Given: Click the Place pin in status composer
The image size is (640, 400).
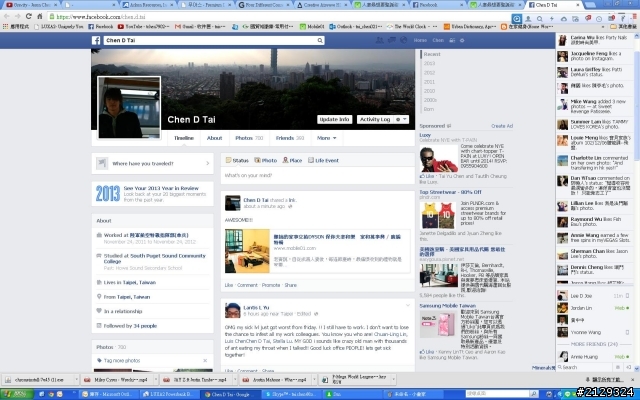Looking at the screenshot, I should [285, 160].
